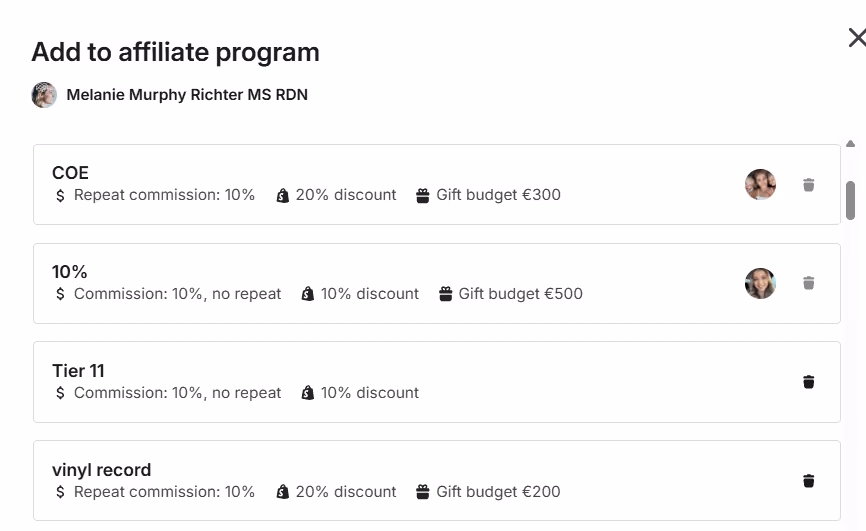
Task: Choose the 10% affiliate program
Action: coord(400,272)
